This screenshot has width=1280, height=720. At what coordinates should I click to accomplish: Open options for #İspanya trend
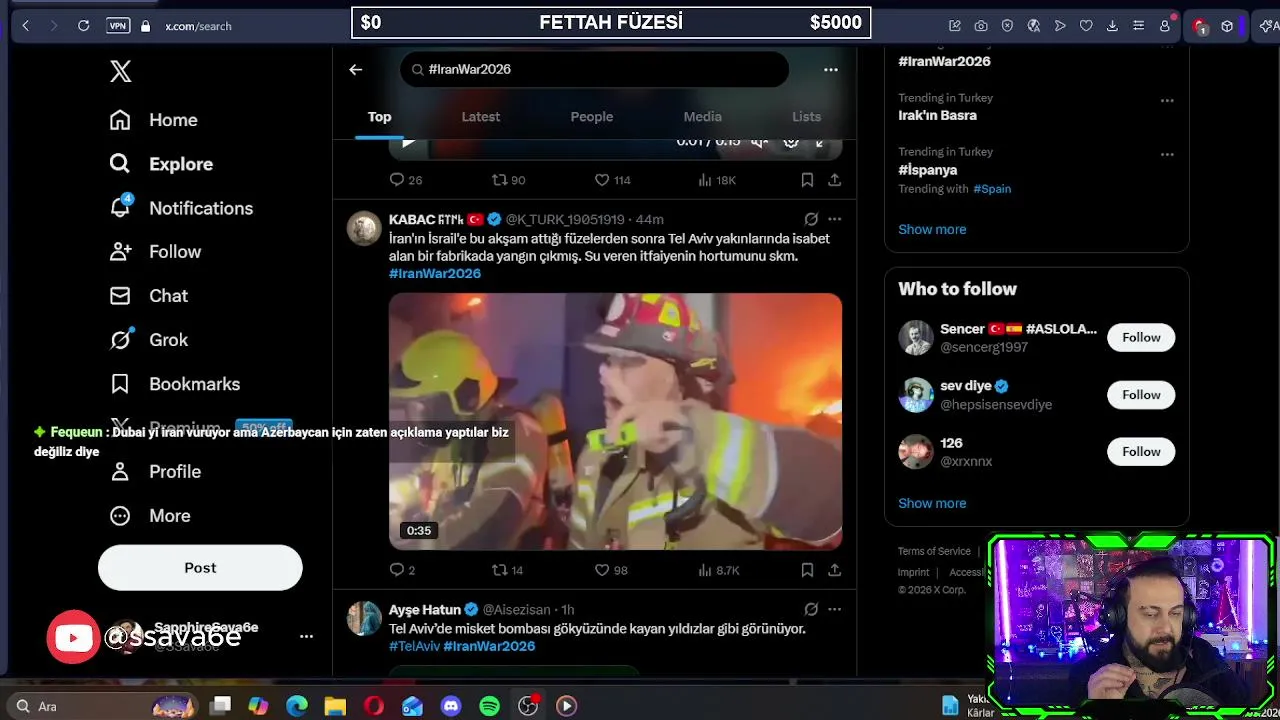pyautogui.click(x=1167, y=154)
